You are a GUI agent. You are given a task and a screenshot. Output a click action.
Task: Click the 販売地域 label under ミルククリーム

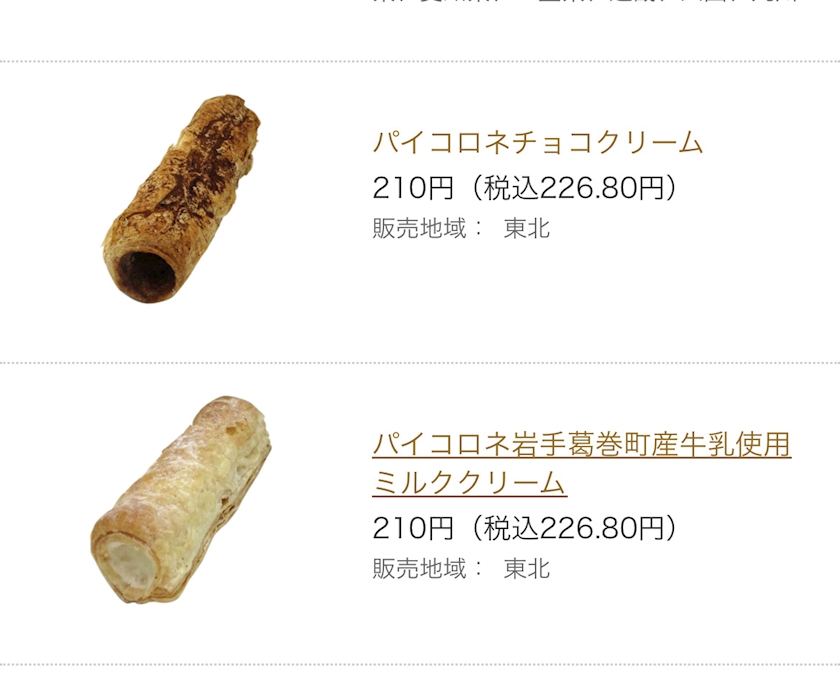pos(420,569)
